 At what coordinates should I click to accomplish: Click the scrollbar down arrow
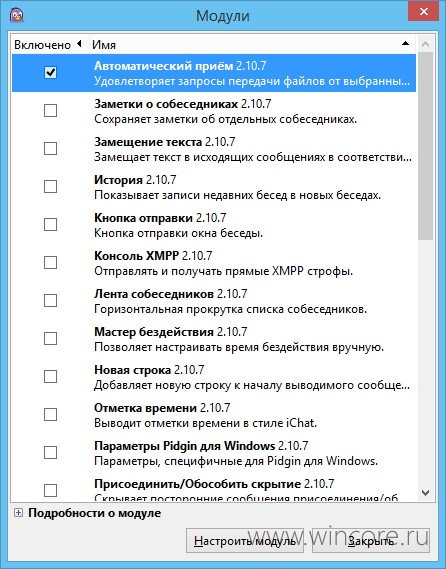pyautogui.click(x=426, y=493)
